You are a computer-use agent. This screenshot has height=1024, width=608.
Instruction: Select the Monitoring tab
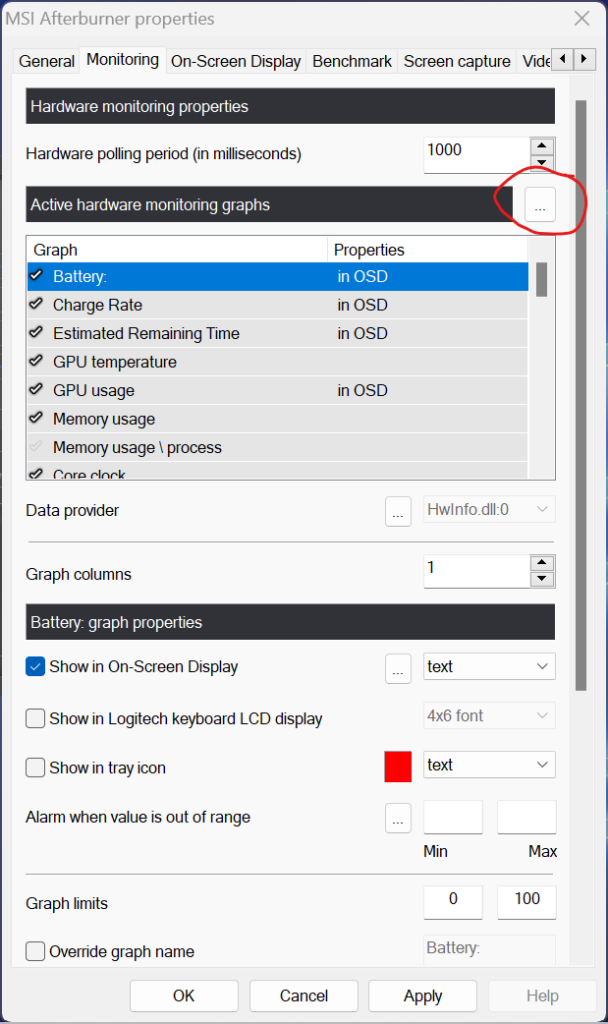pos(123,59)
